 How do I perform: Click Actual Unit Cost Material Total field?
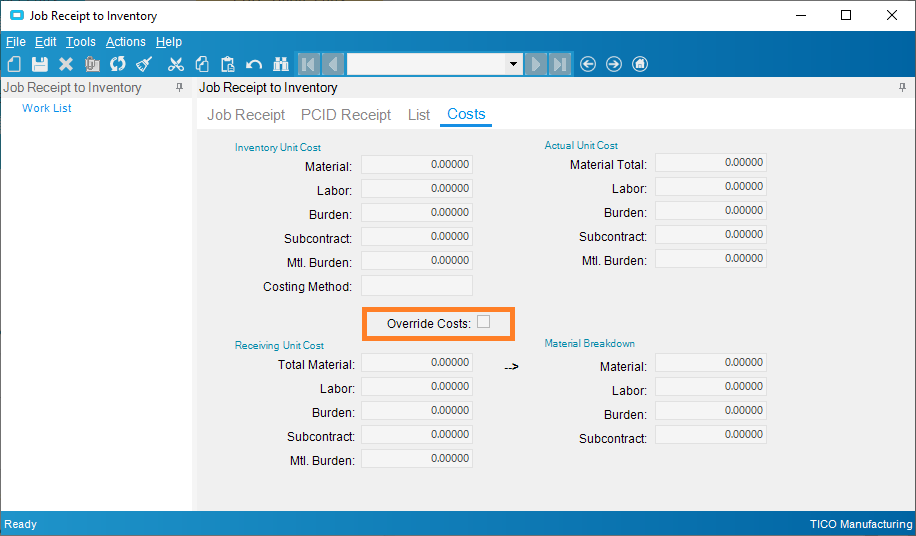[x=710, y=163]
